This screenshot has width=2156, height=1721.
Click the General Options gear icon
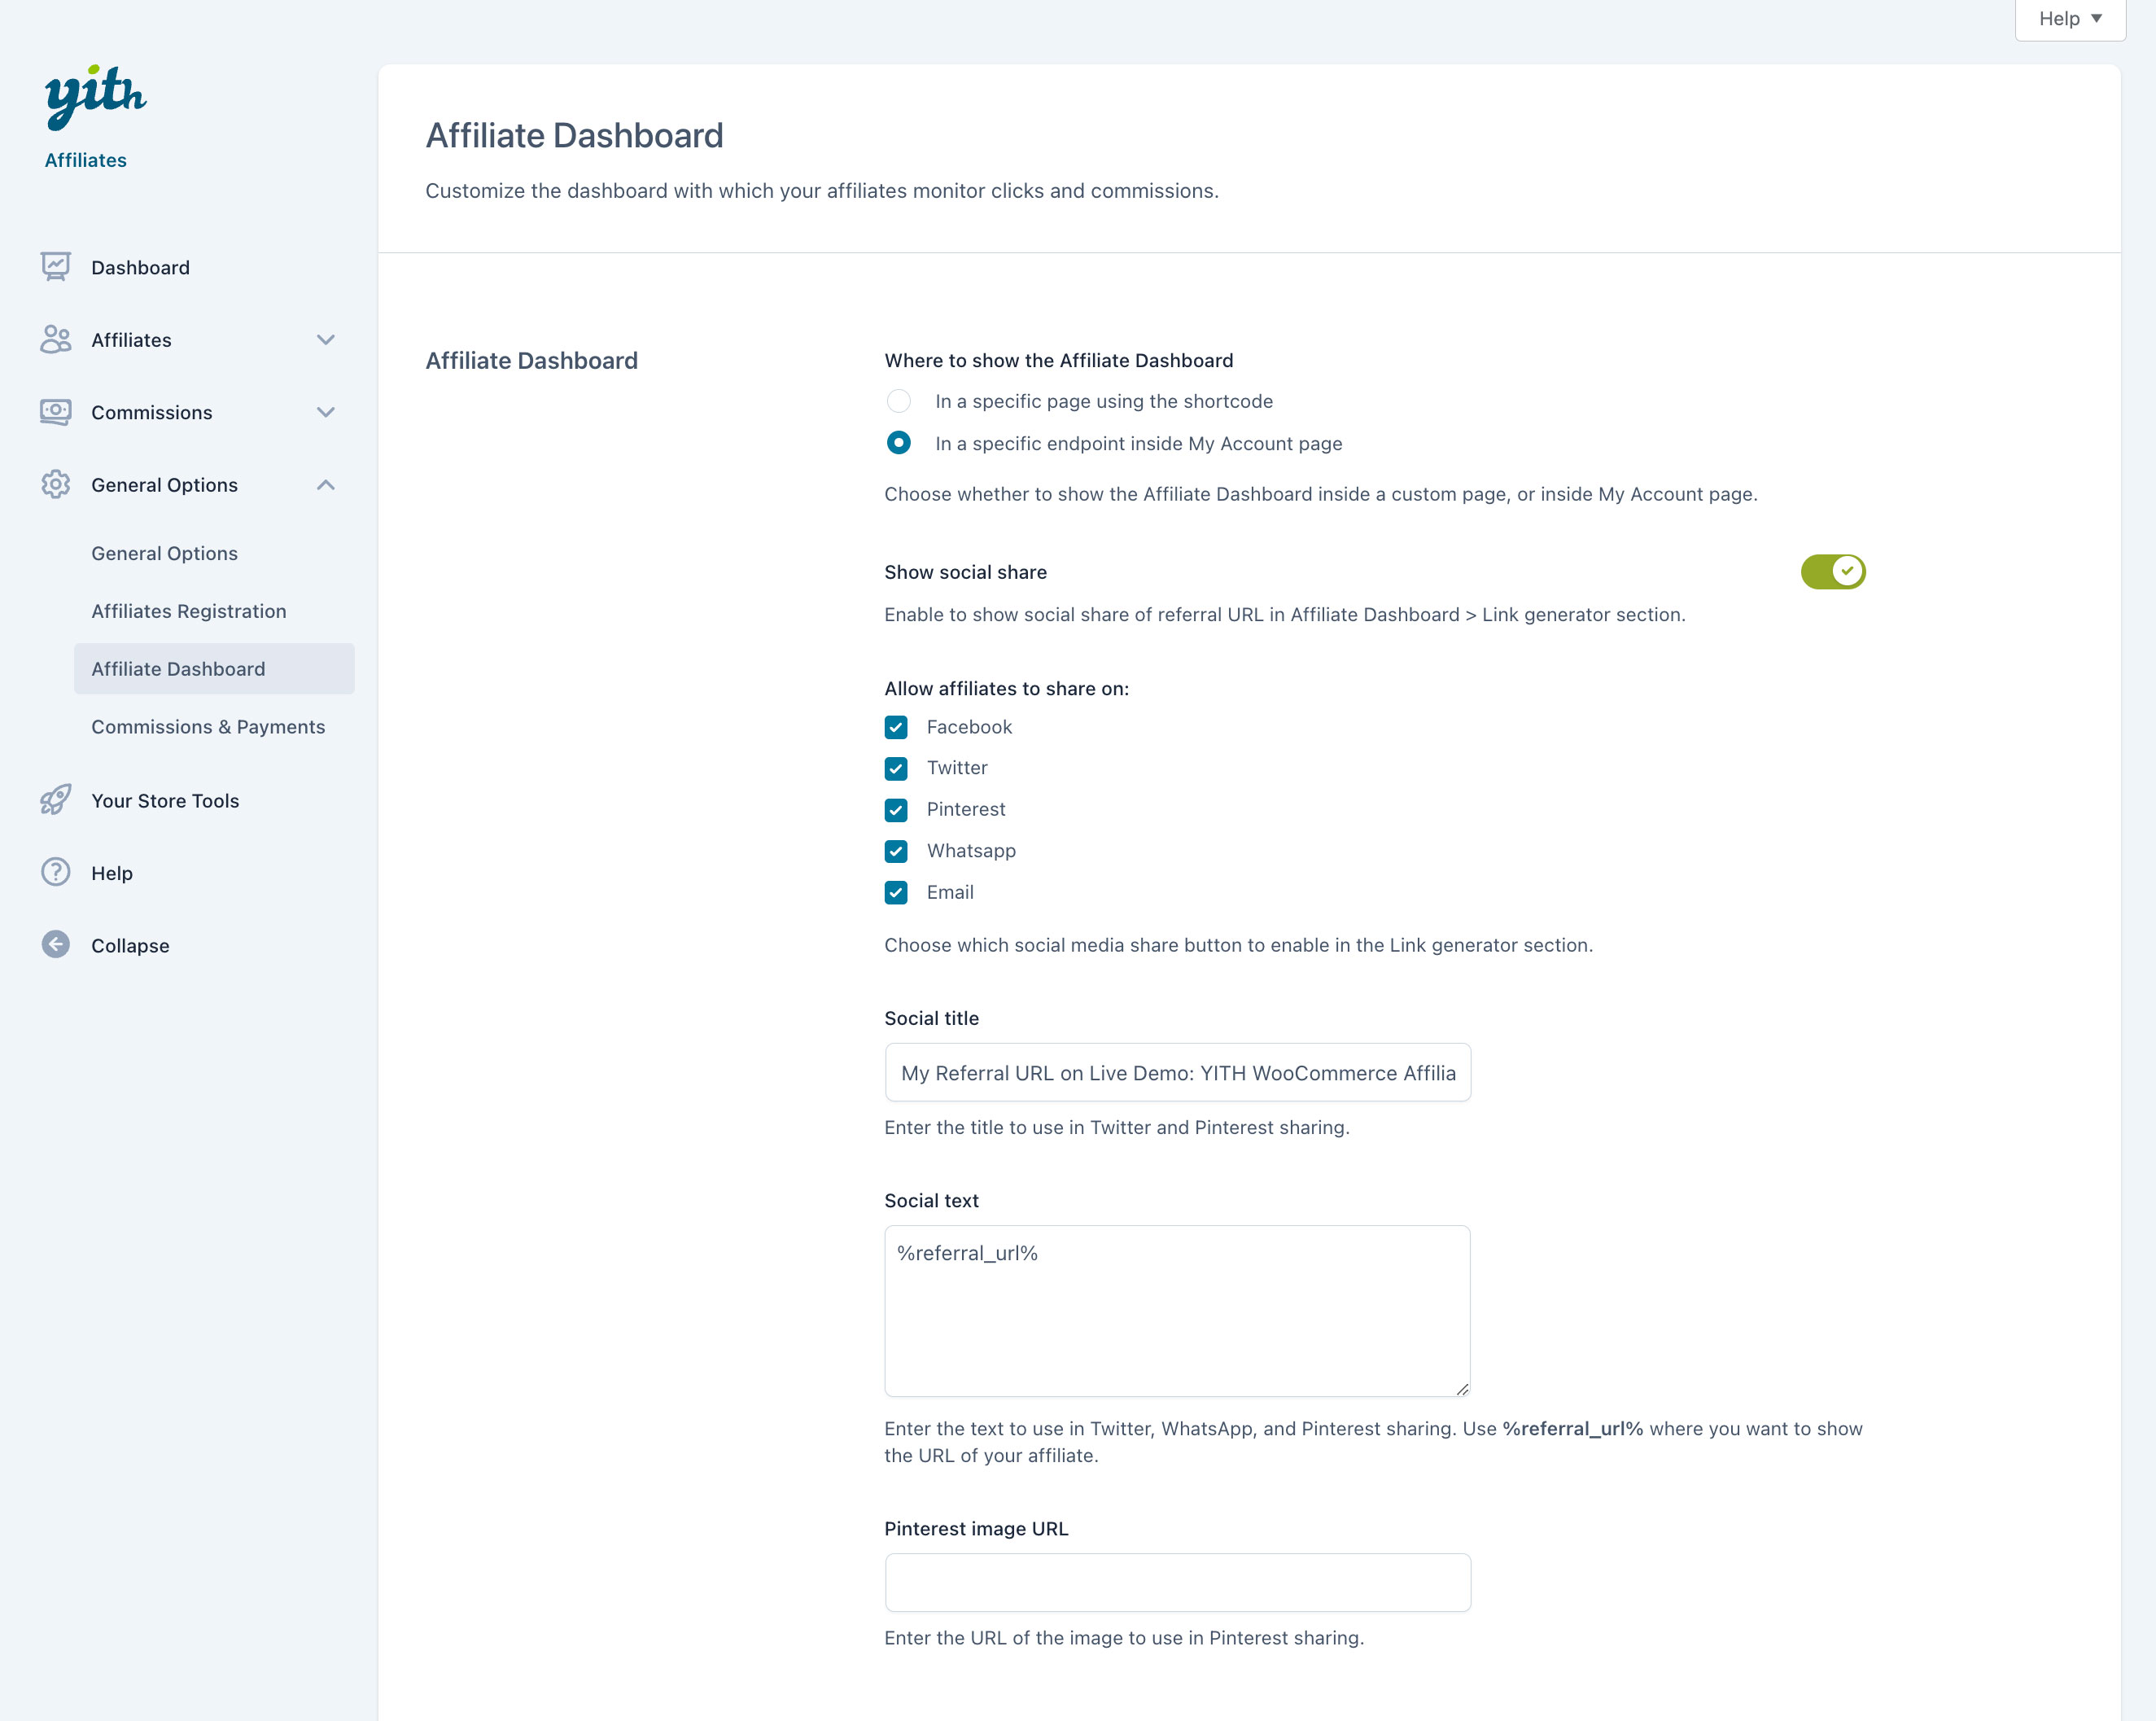click(56, 484)
